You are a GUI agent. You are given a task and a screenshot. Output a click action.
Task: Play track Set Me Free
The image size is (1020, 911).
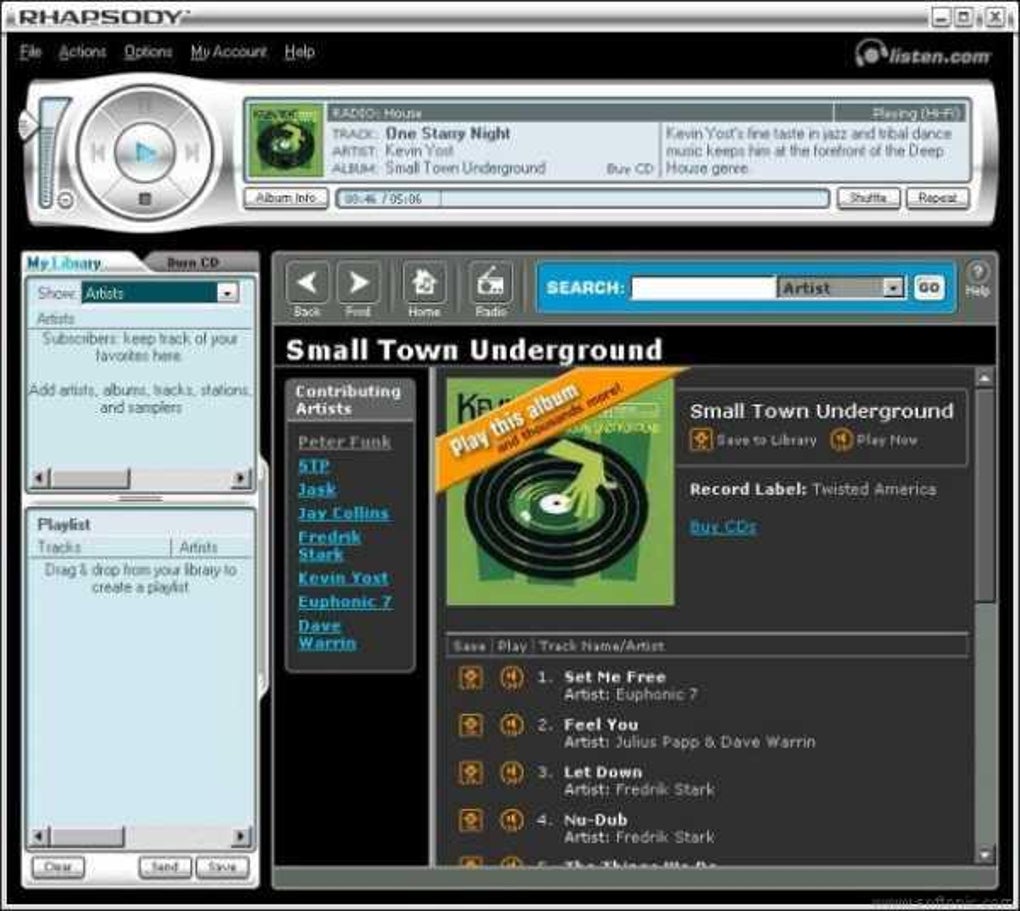tap(511, 677)
